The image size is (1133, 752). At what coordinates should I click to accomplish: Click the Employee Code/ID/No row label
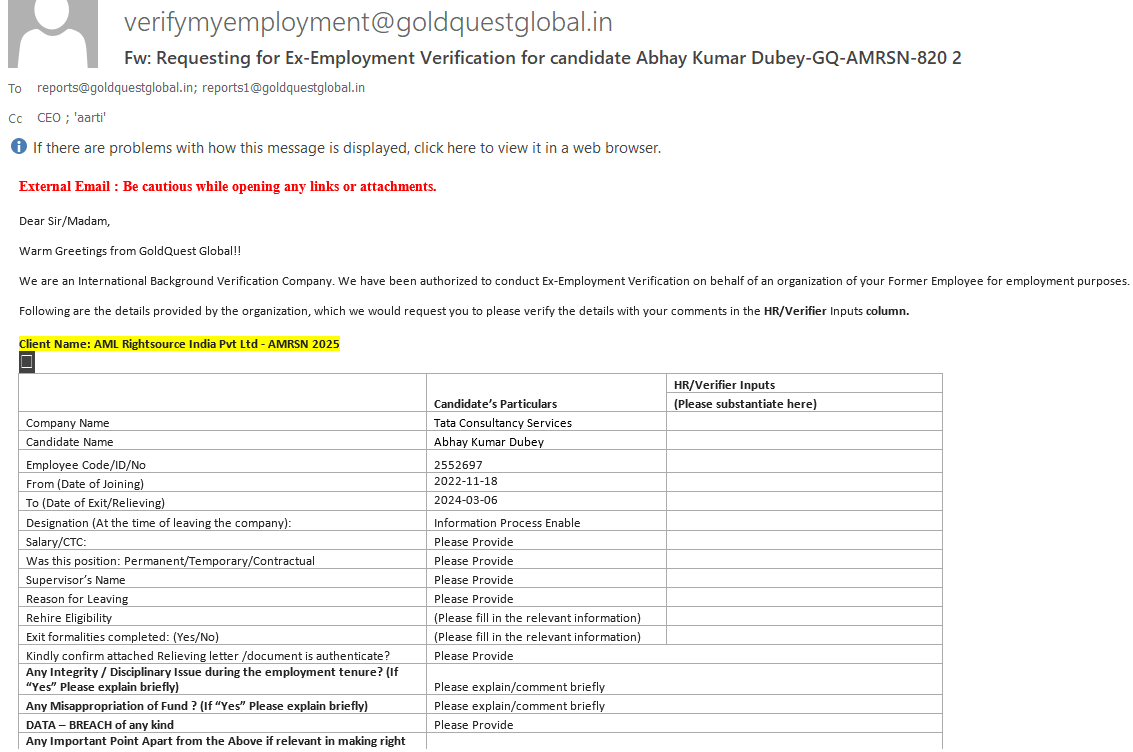tap(86, 464)
